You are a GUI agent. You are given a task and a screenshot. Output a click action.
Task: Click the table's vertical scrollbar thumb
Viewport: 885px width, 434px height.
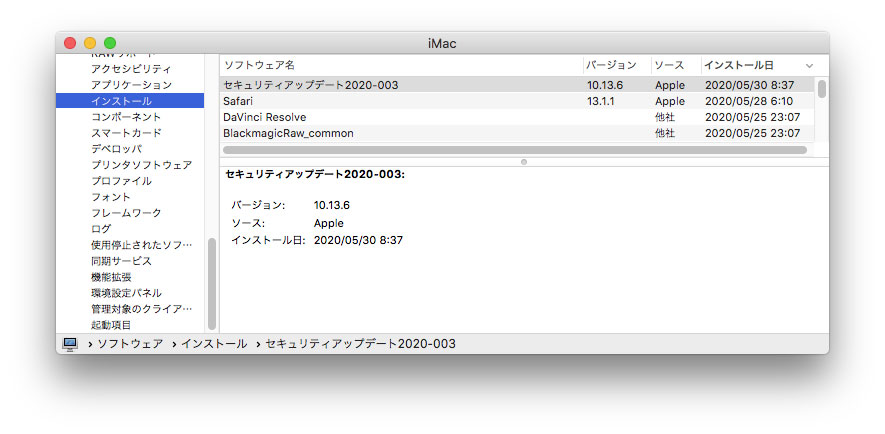coord(822,89)
